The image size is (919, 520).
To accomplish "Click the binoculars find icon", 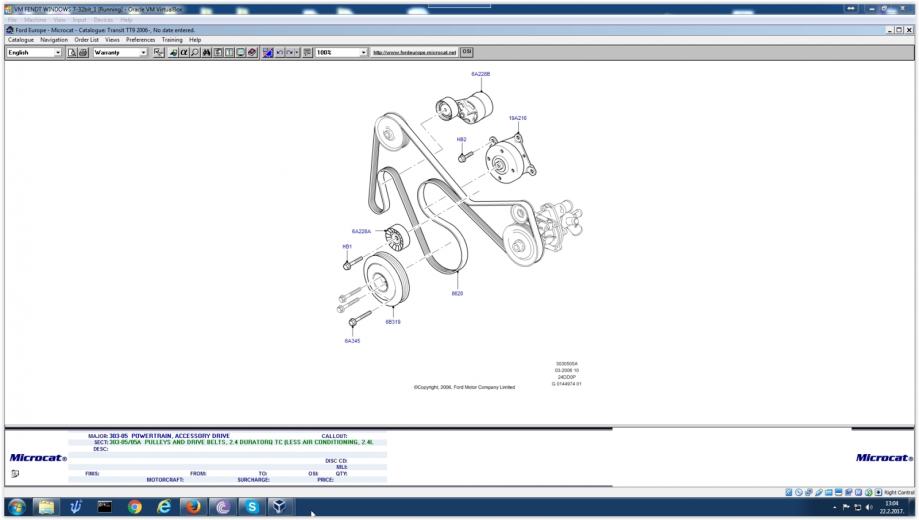I will (206, 53).
